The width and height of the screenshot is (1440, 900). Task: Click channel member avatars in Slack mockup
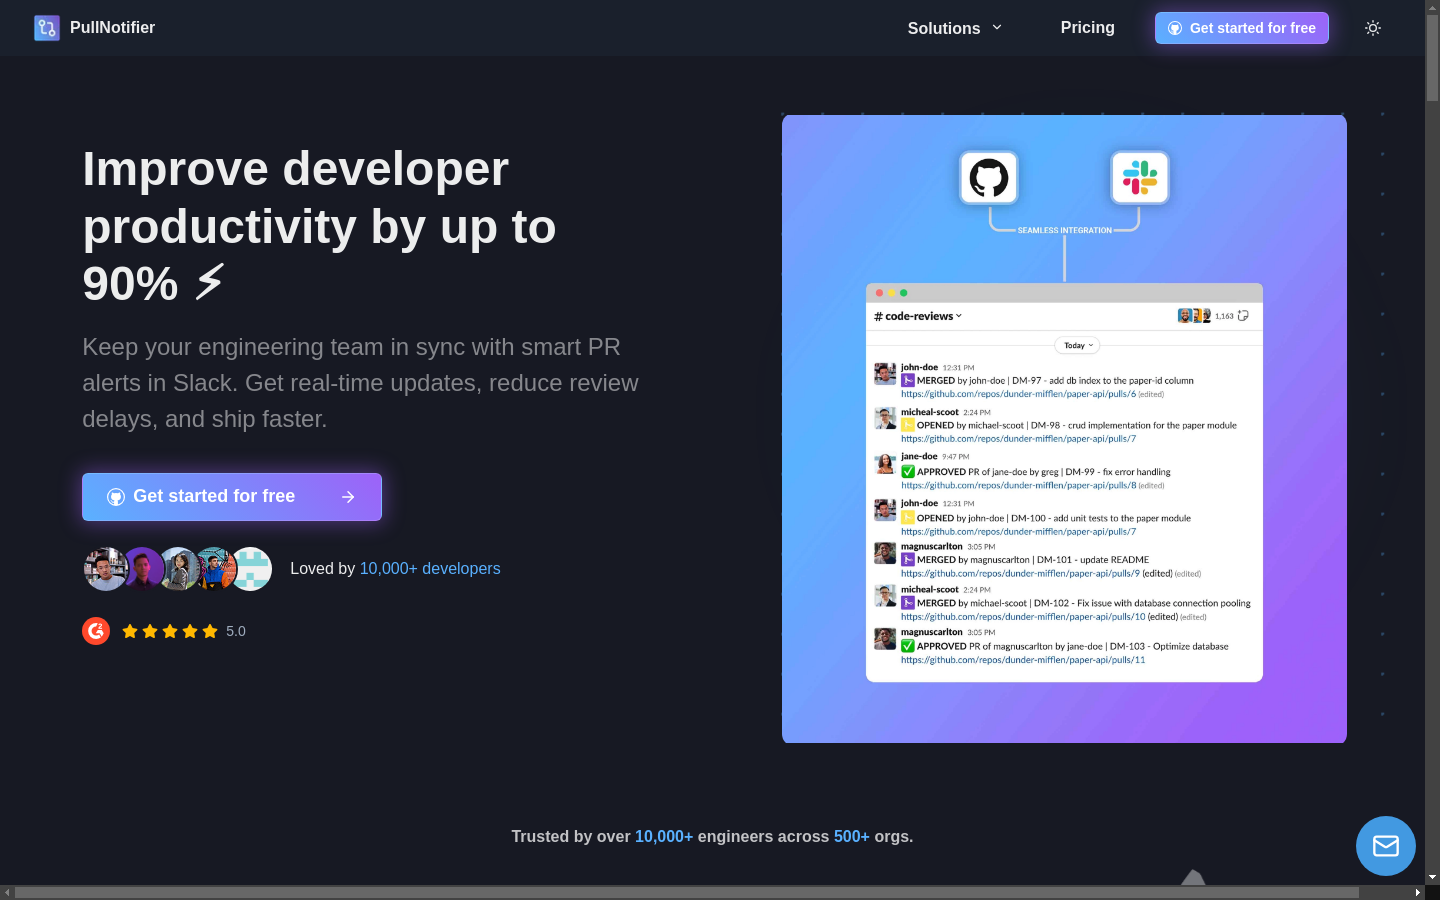tap(1194, 316)
